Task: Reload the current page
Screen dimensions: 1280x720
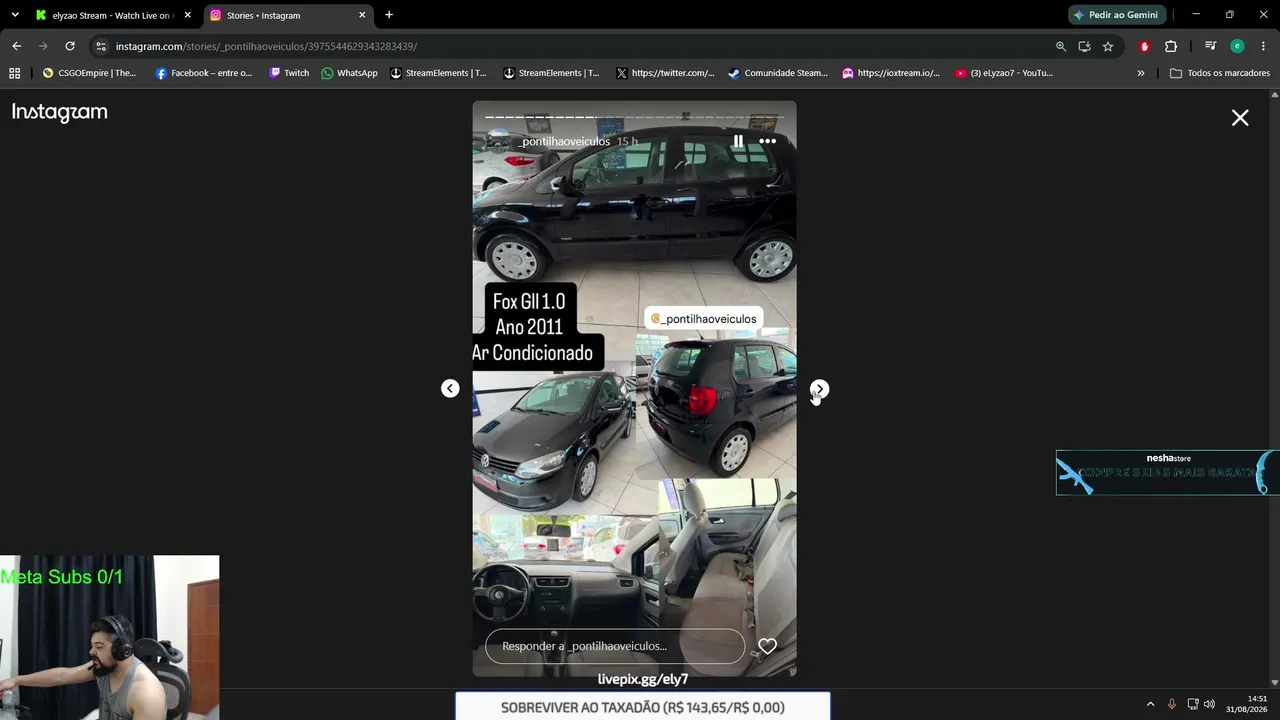Action: coord(70,46)
